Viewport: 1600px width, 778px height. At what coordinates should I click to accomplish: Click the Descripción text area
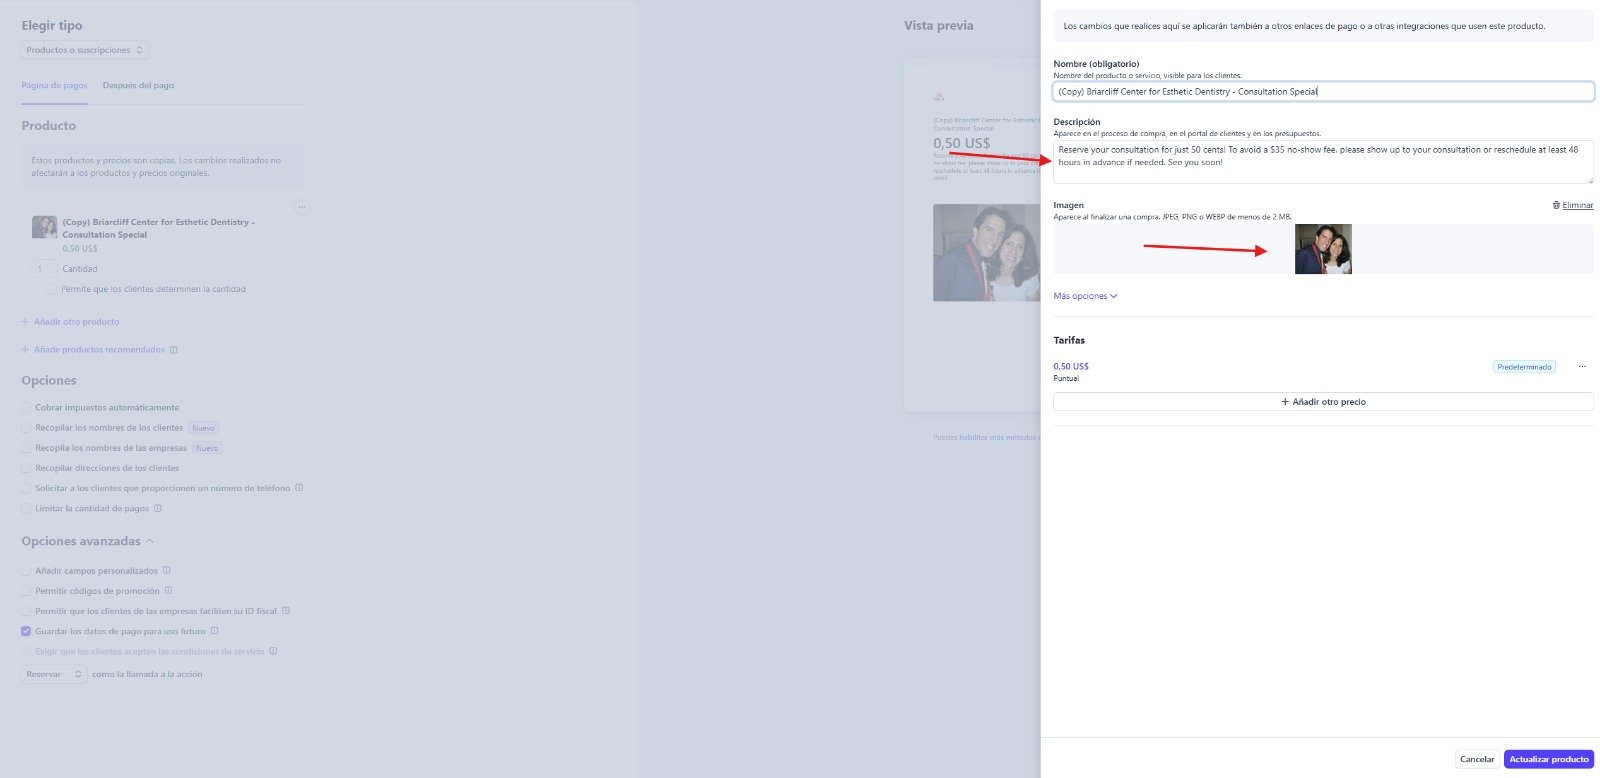click(1323, 162)
